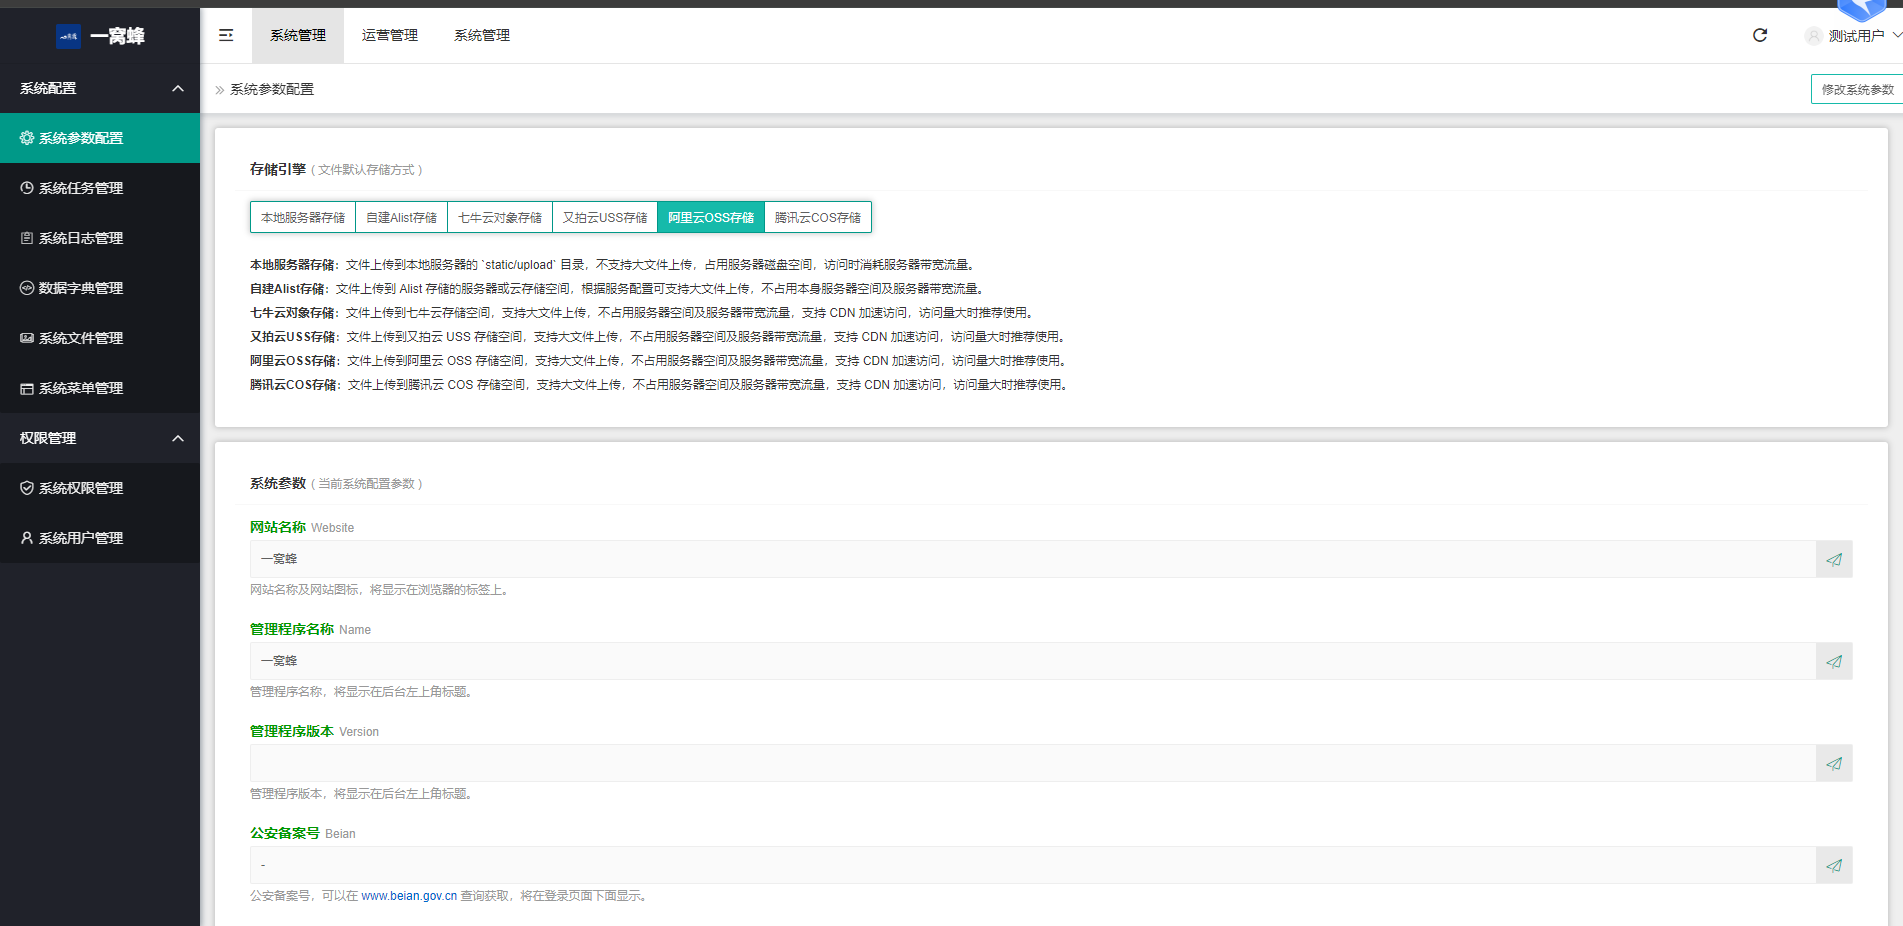Viewport: 1903px width, 926px height.
Task: Click clock icon beside 系统任务管理
Action: (x=27, y=188)
